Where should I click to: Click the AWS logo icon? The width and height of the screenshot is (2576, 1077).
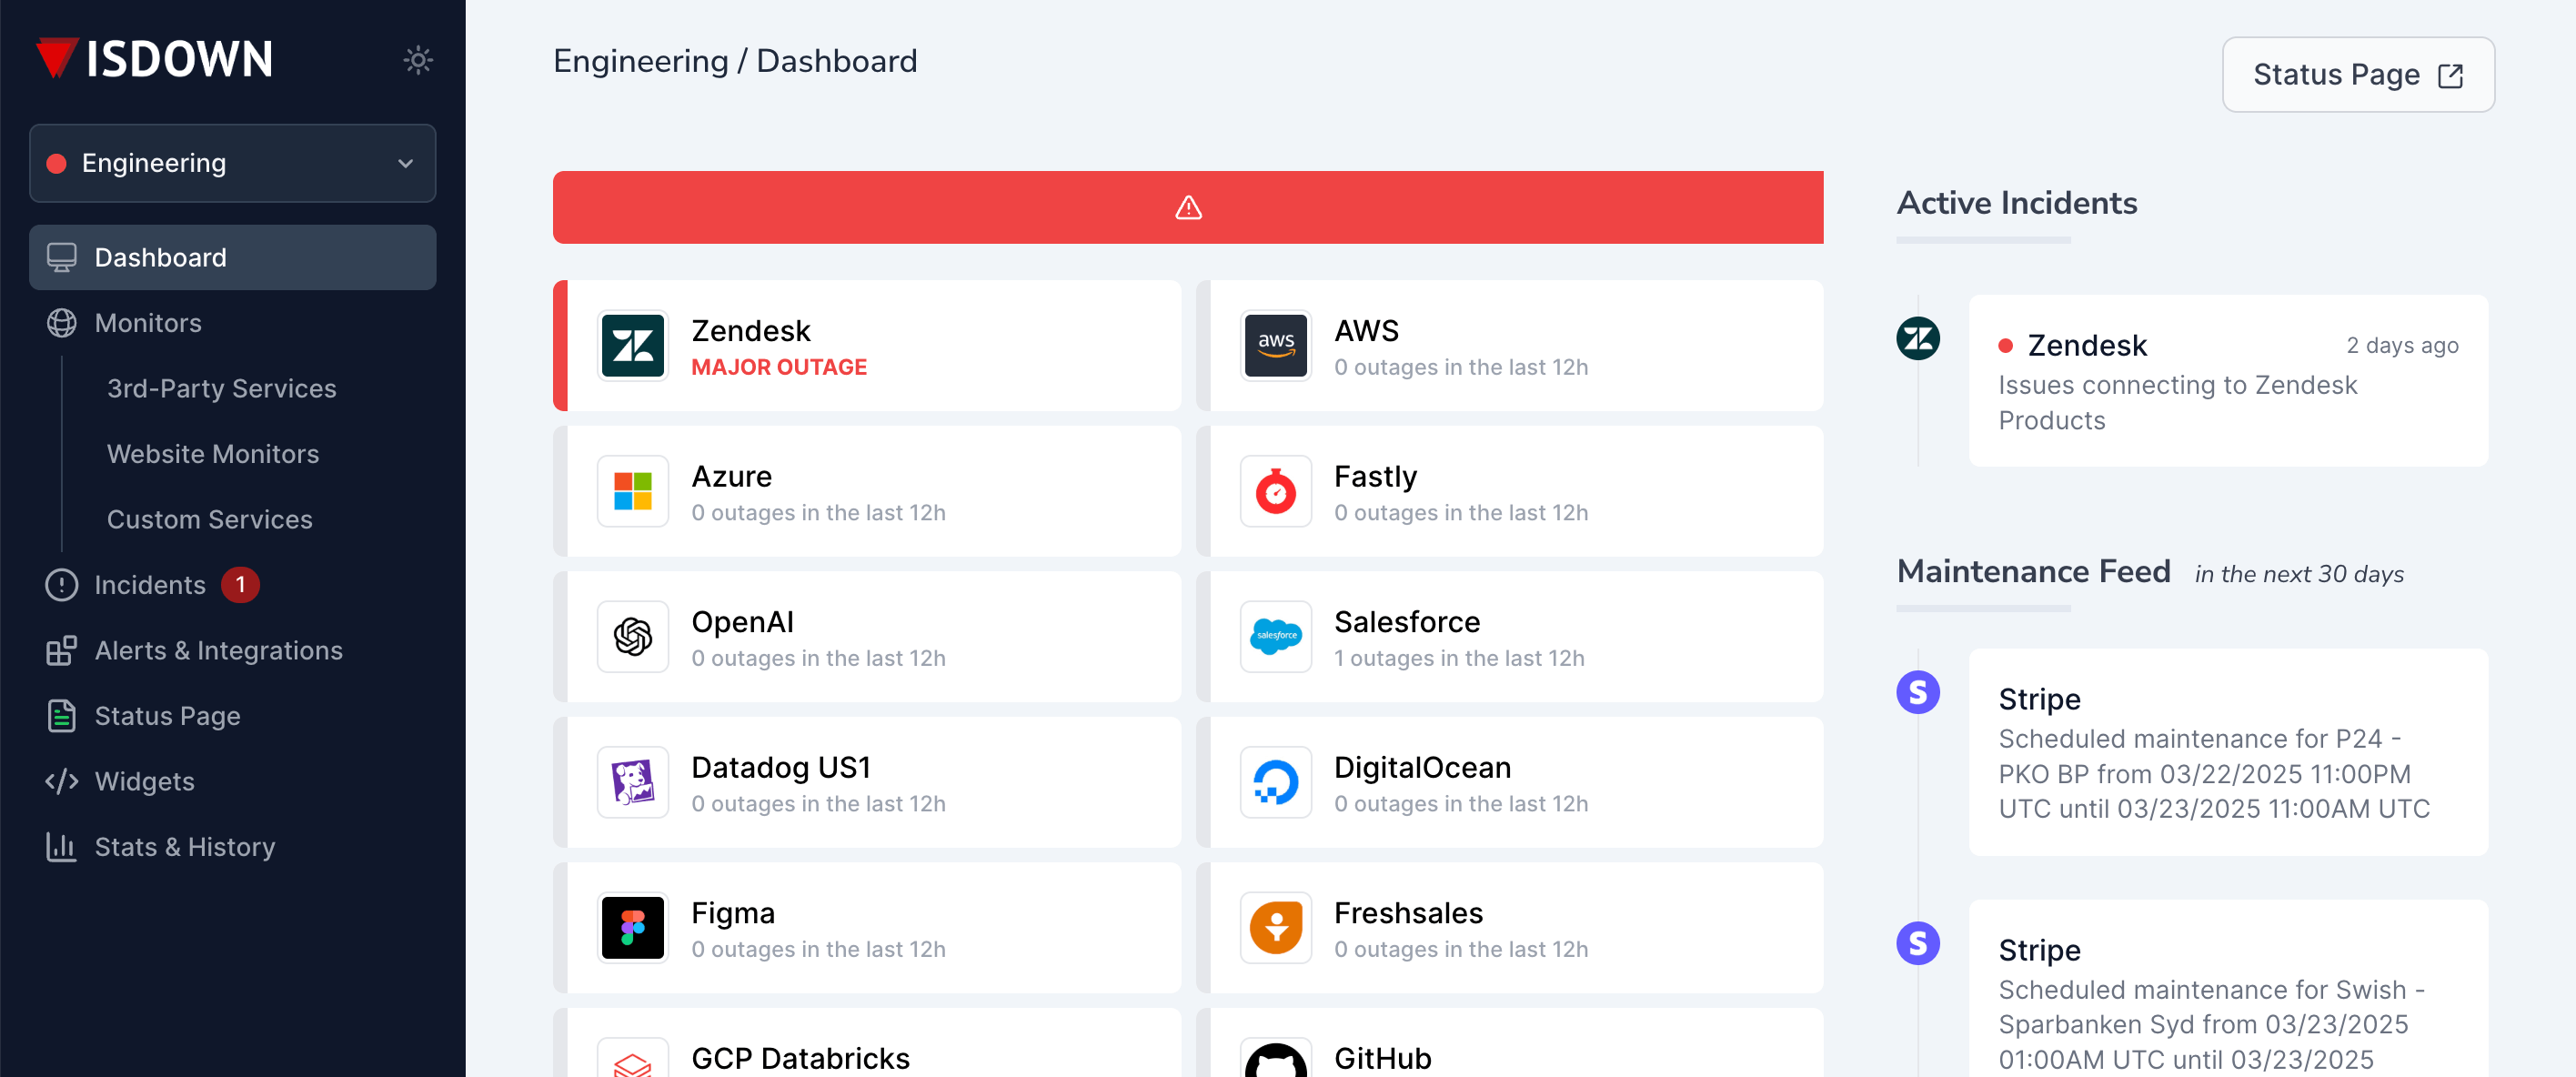coord(1275,346)
